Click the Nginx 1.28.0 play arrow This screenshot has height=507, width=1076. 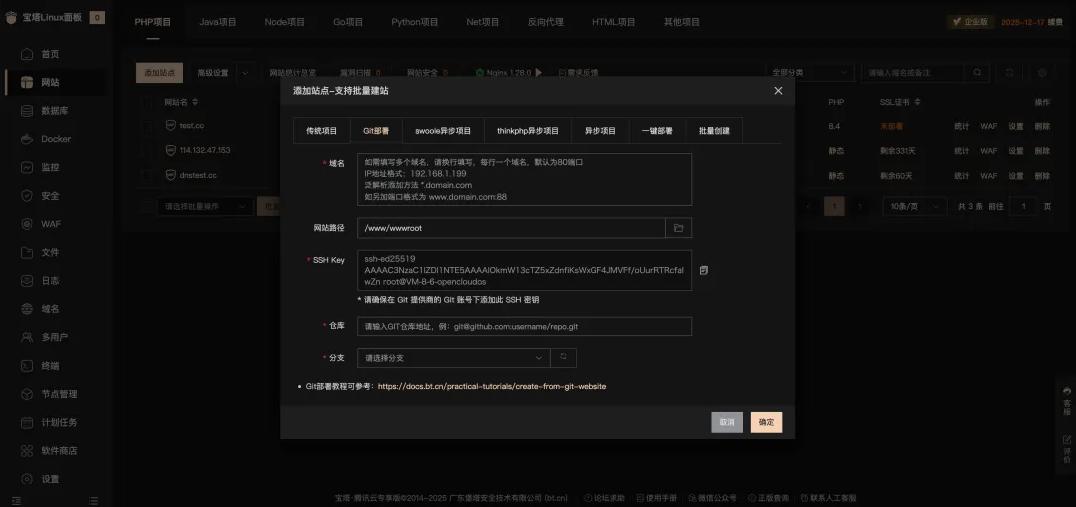539,72
